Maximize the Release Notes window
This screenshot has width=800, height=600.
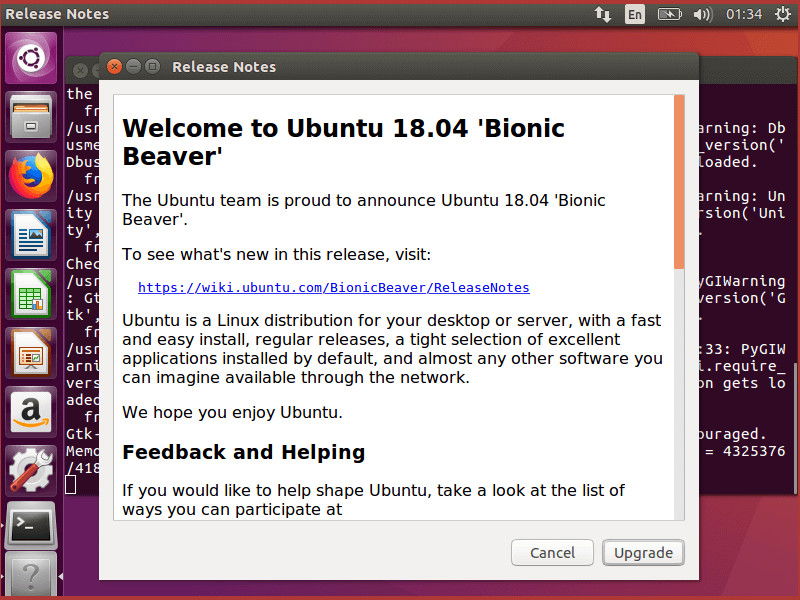pyautogui.click(x=153, y=66)
